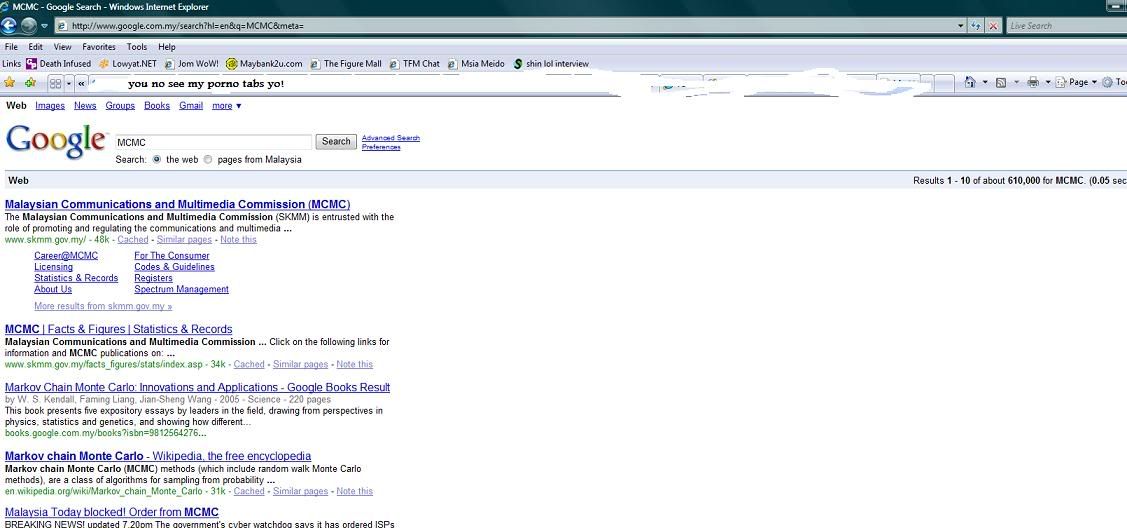The image size is (1127, 528).
Task: Click the Refresh page icon
Action: click(x=977, y=26)
